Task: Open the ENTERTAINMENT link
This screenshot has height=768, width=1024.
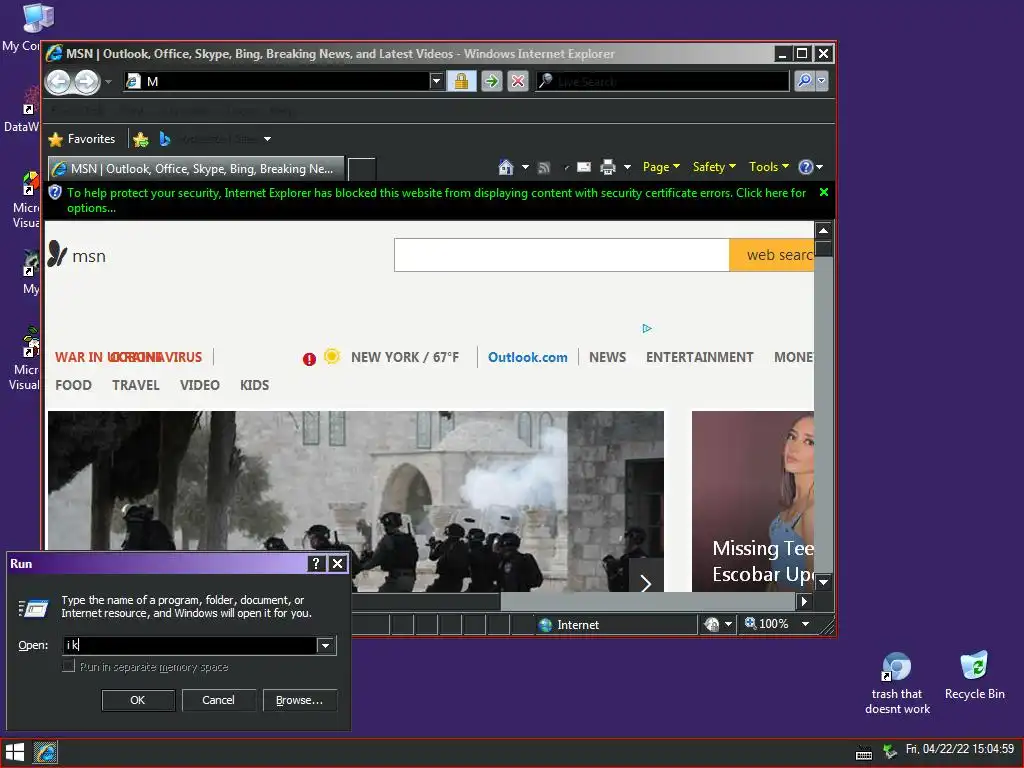Action: coord(699,357)
